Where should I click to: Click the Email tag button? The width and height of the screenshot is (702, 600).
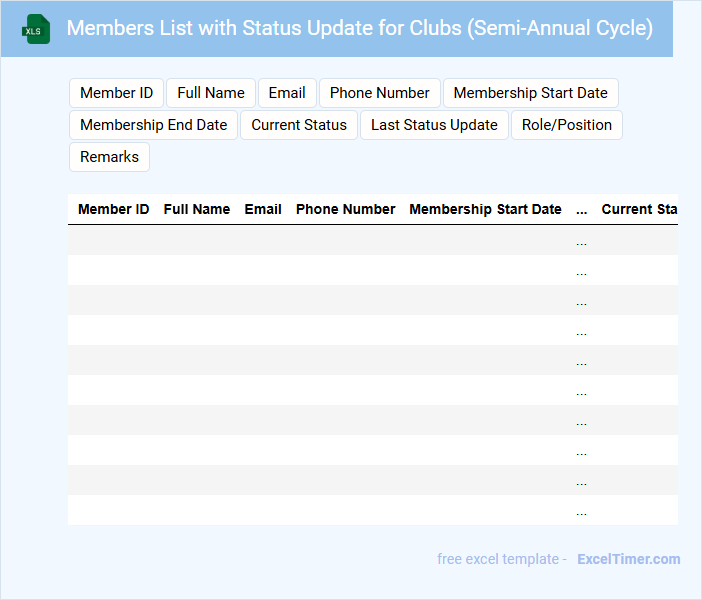[x=287, y=93]
